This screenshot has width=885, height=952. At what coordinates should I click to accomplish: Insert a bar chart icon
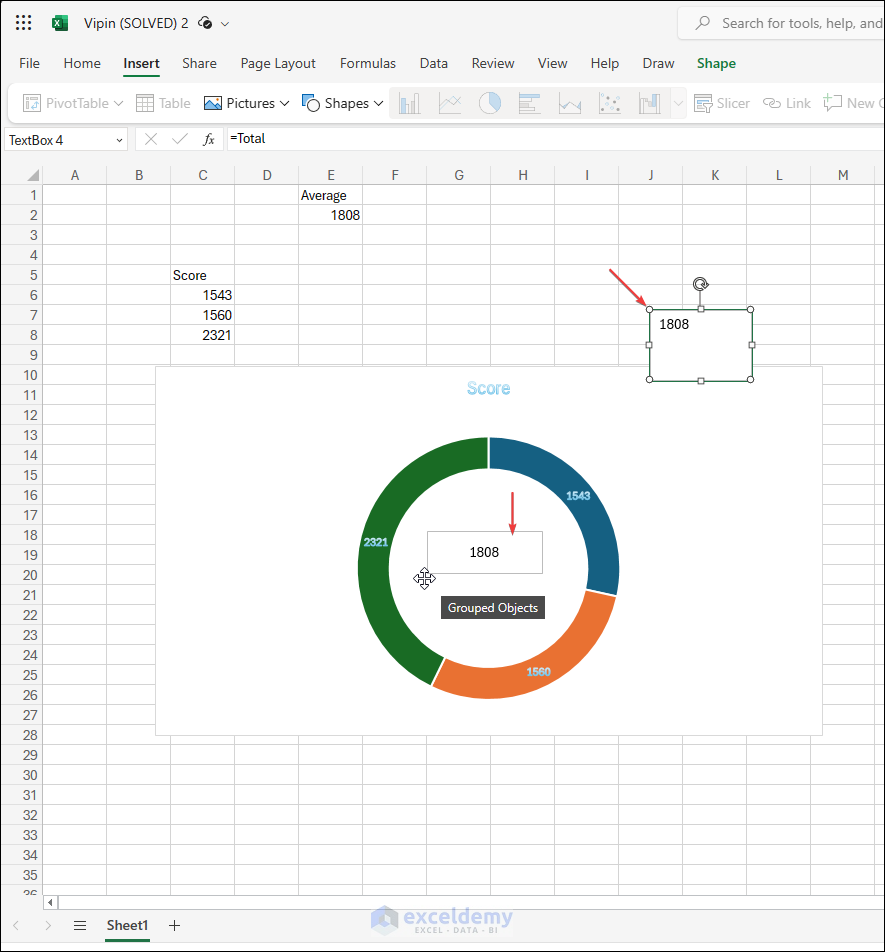pos(529,103)
